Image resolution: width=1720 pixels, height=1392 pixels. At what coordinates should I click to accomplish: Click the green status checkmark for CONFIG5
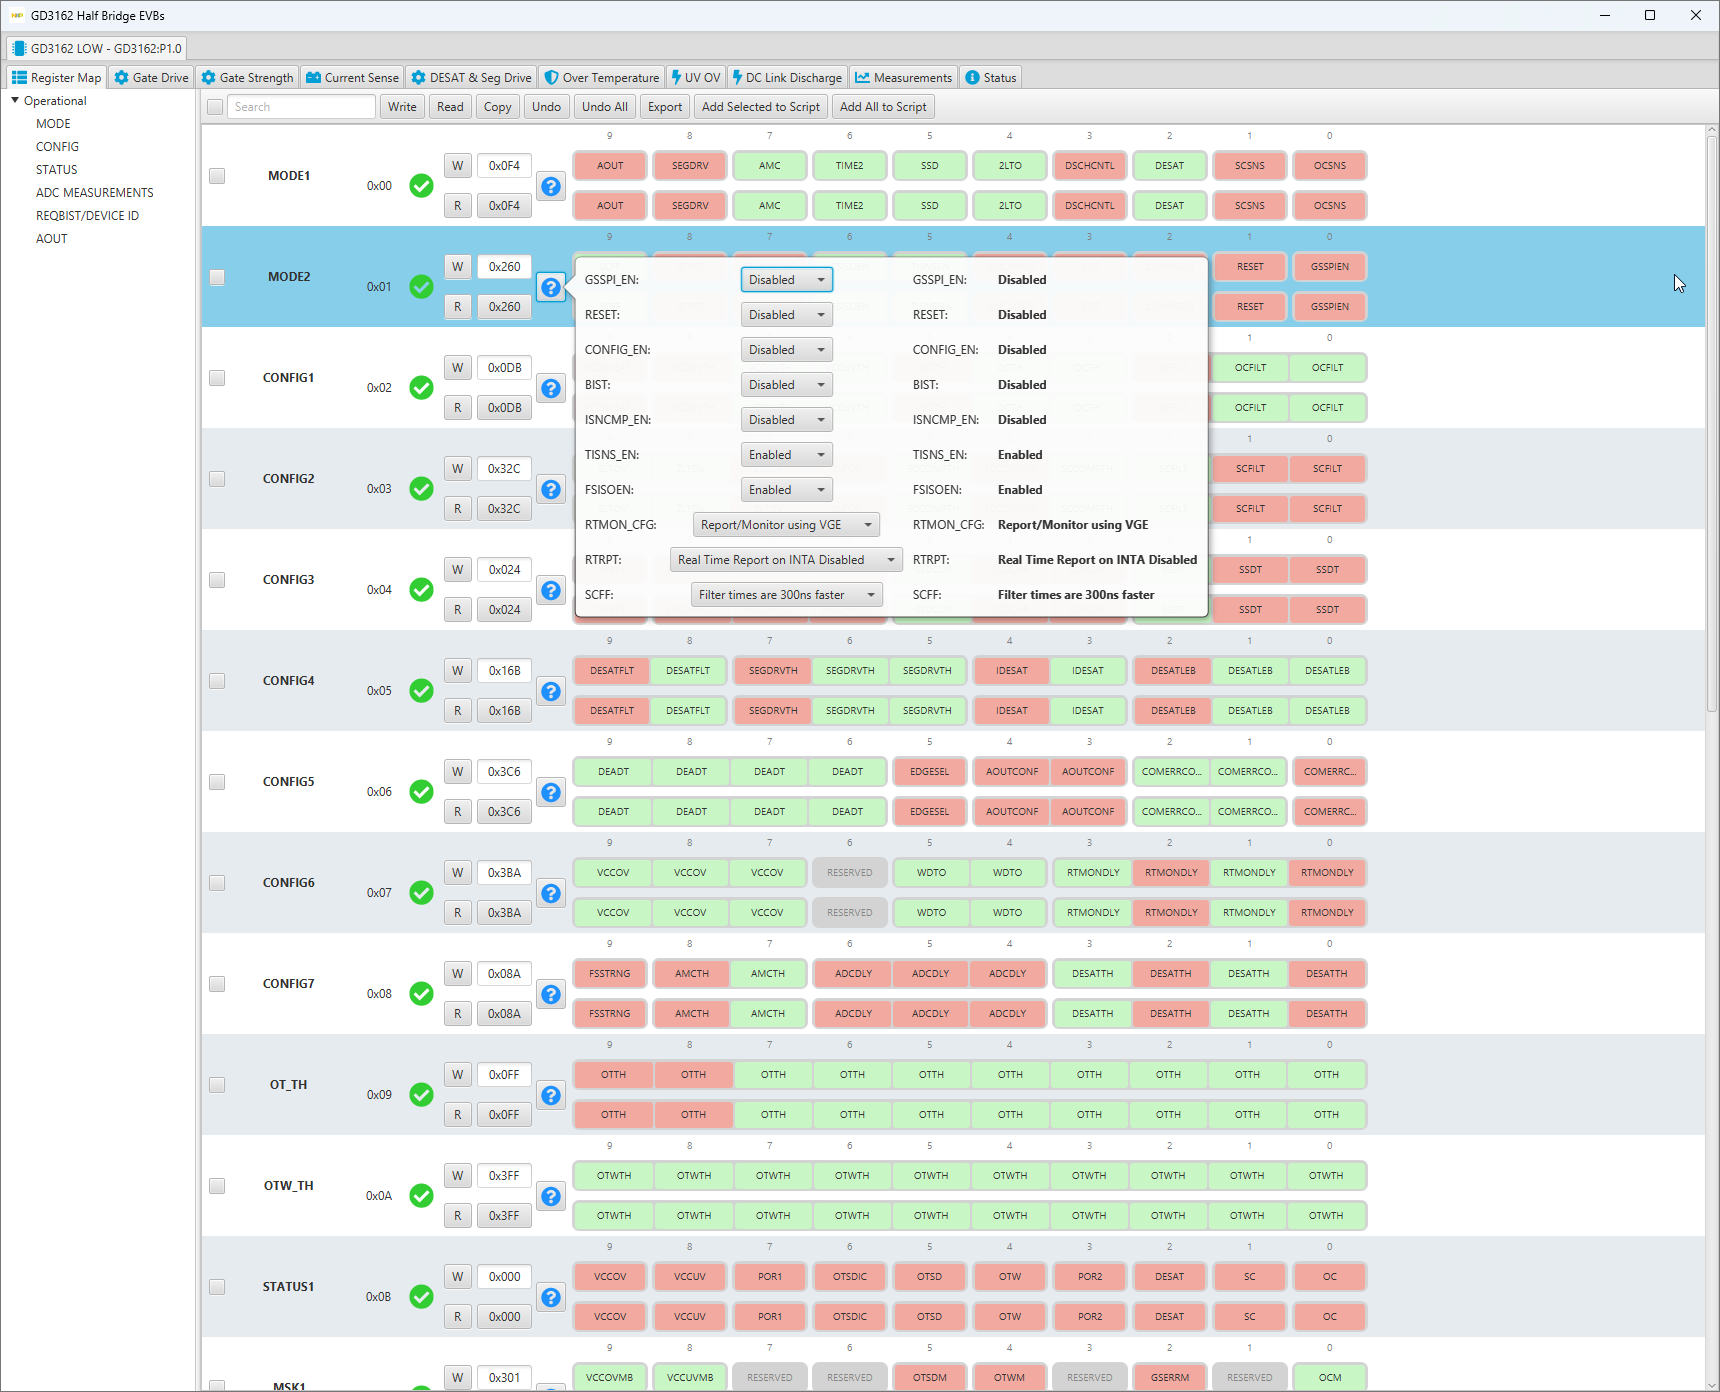coord(422,792)
